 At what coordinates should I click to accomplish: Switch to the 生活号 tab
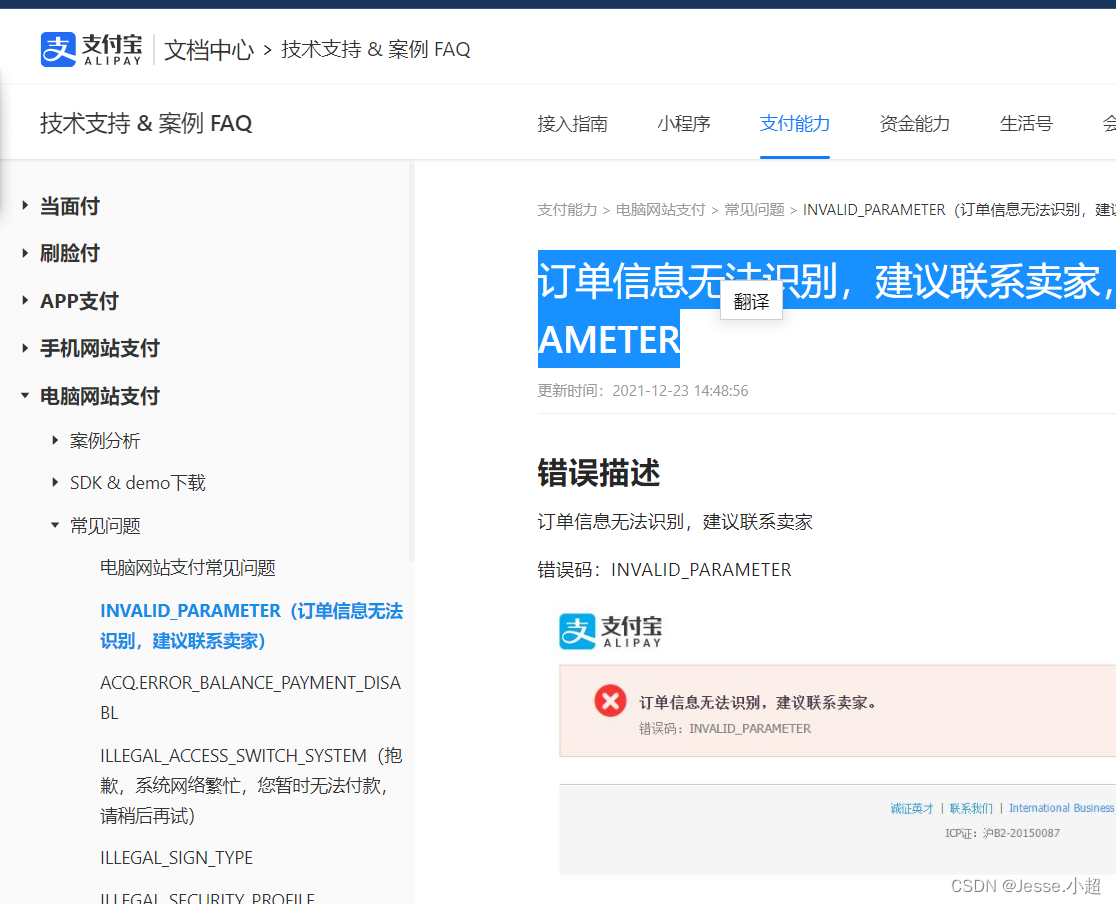[x=1026, y=123]
